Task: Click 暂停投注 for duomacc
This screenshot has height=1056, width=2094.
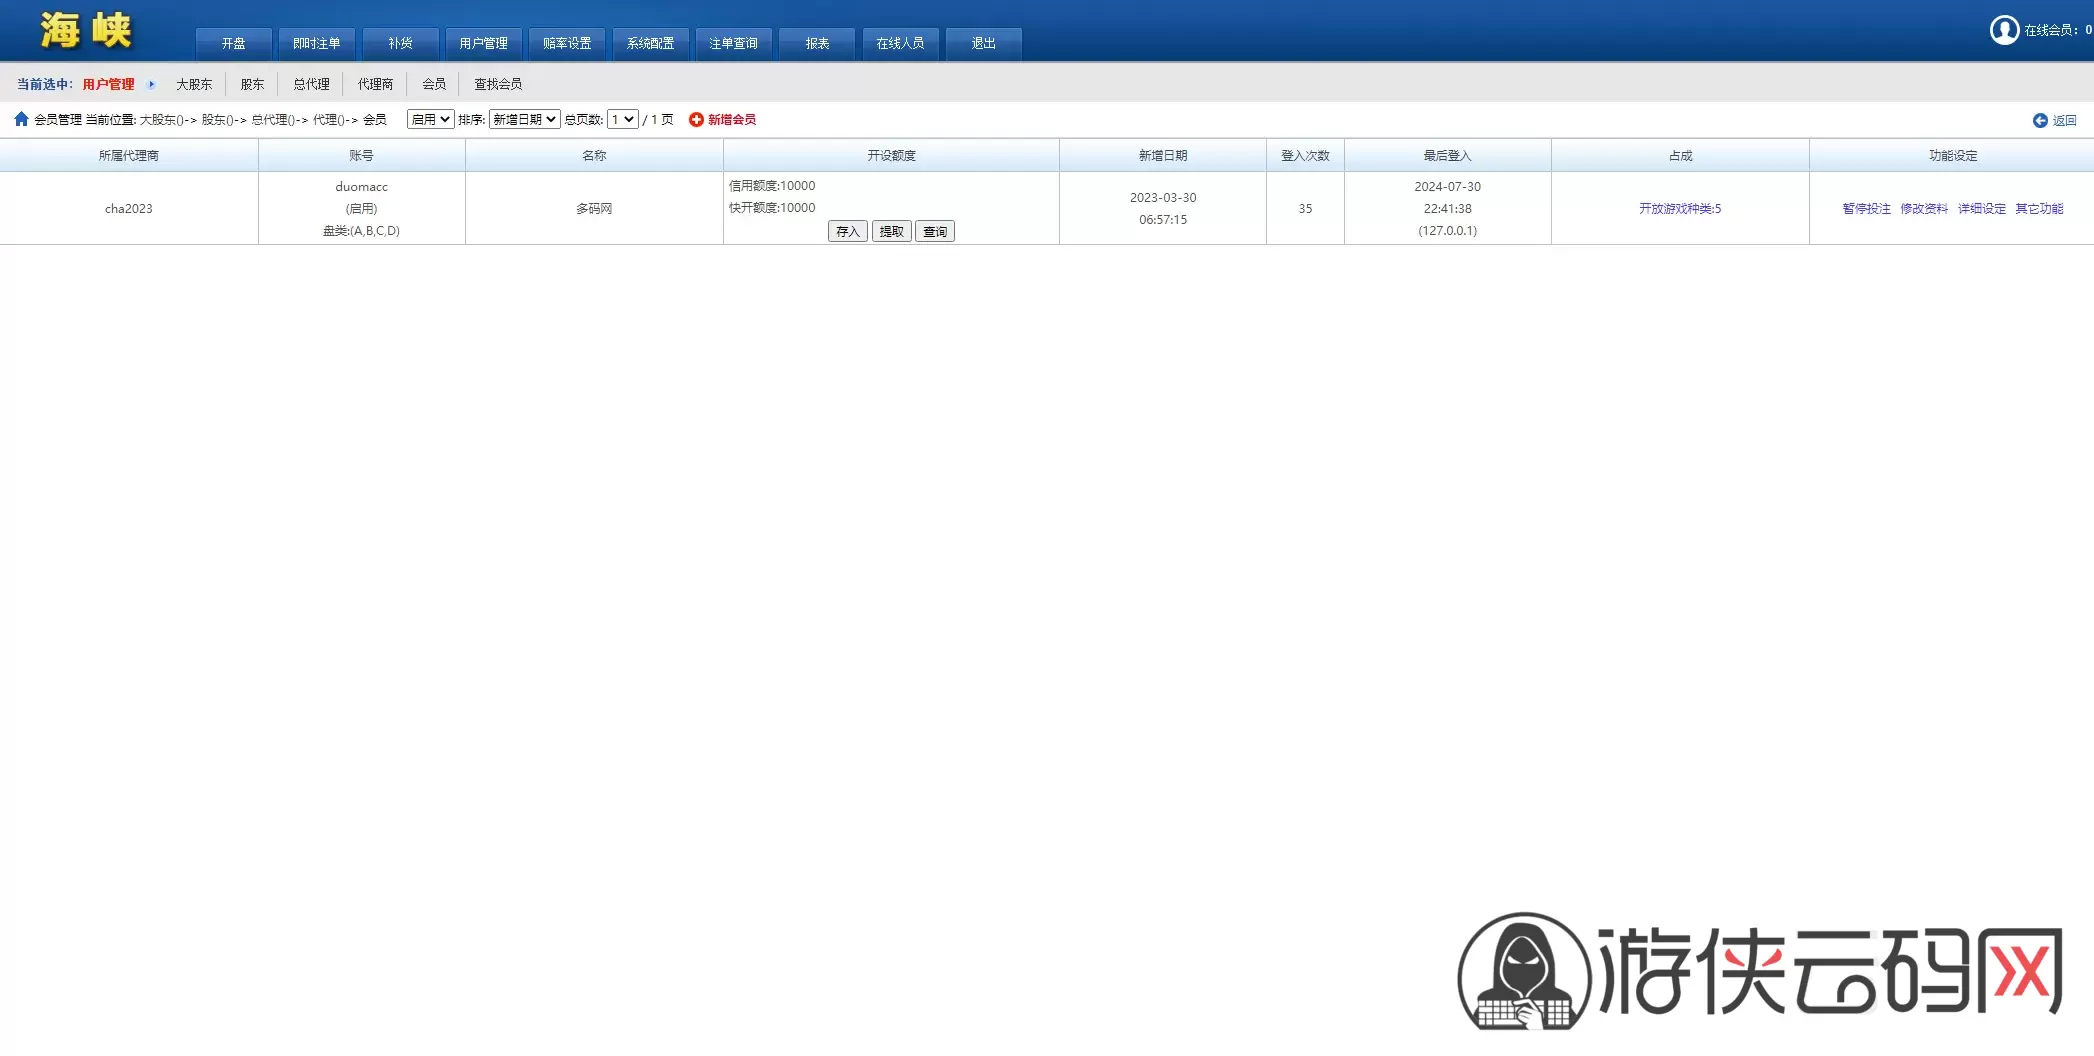Action: pos(1867,209)
